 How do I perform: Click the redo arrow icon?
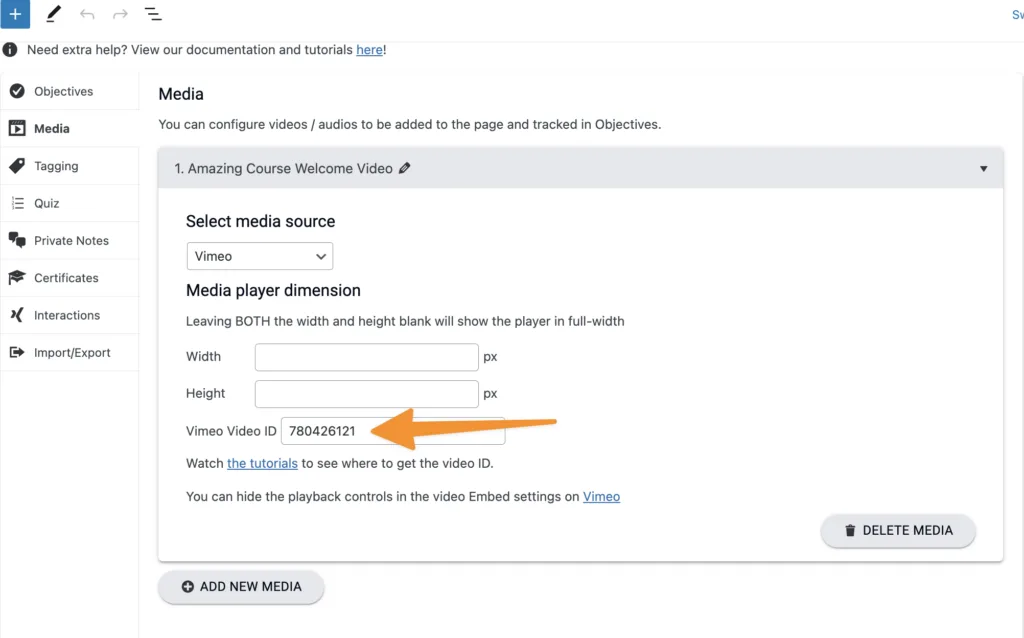[x=120, y=14]
